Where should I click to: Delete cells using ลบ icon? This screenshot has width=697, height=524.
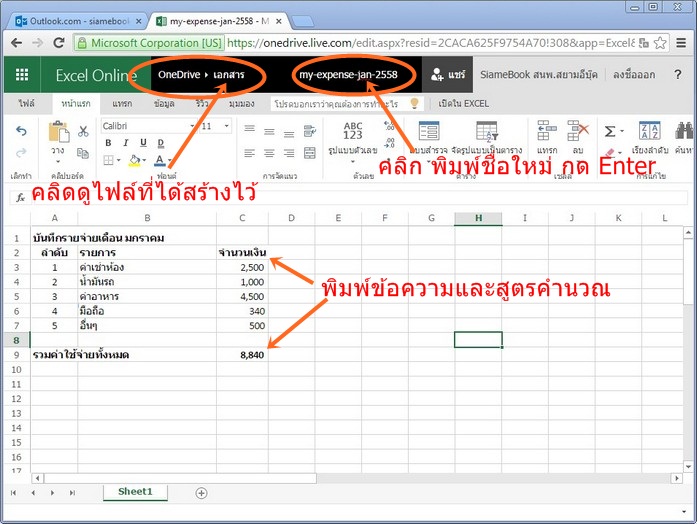point(577,131)
